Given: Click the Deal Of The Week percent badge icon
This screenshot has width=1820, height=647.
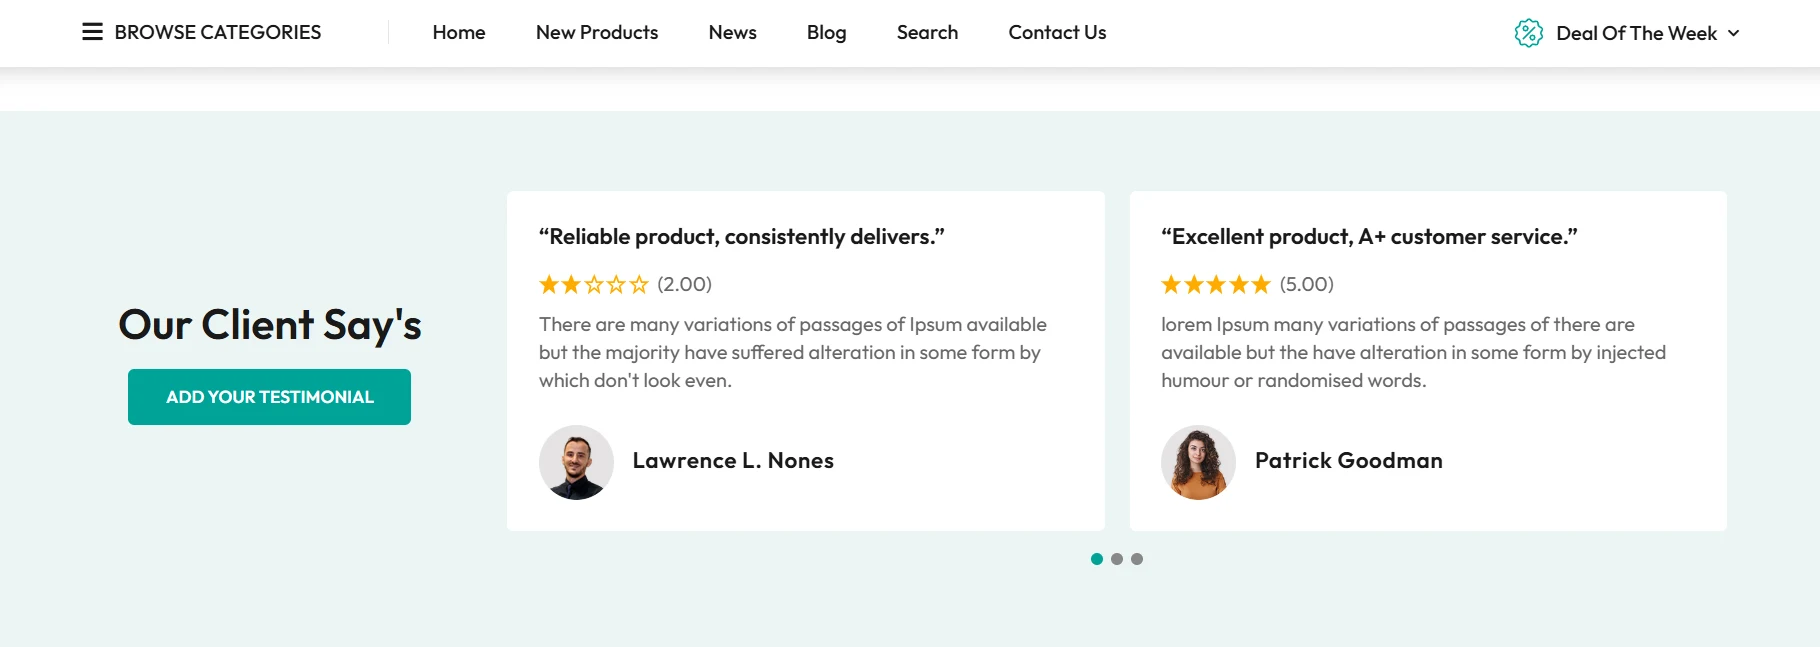Looking at the screenshot, I should point(1528,33).
